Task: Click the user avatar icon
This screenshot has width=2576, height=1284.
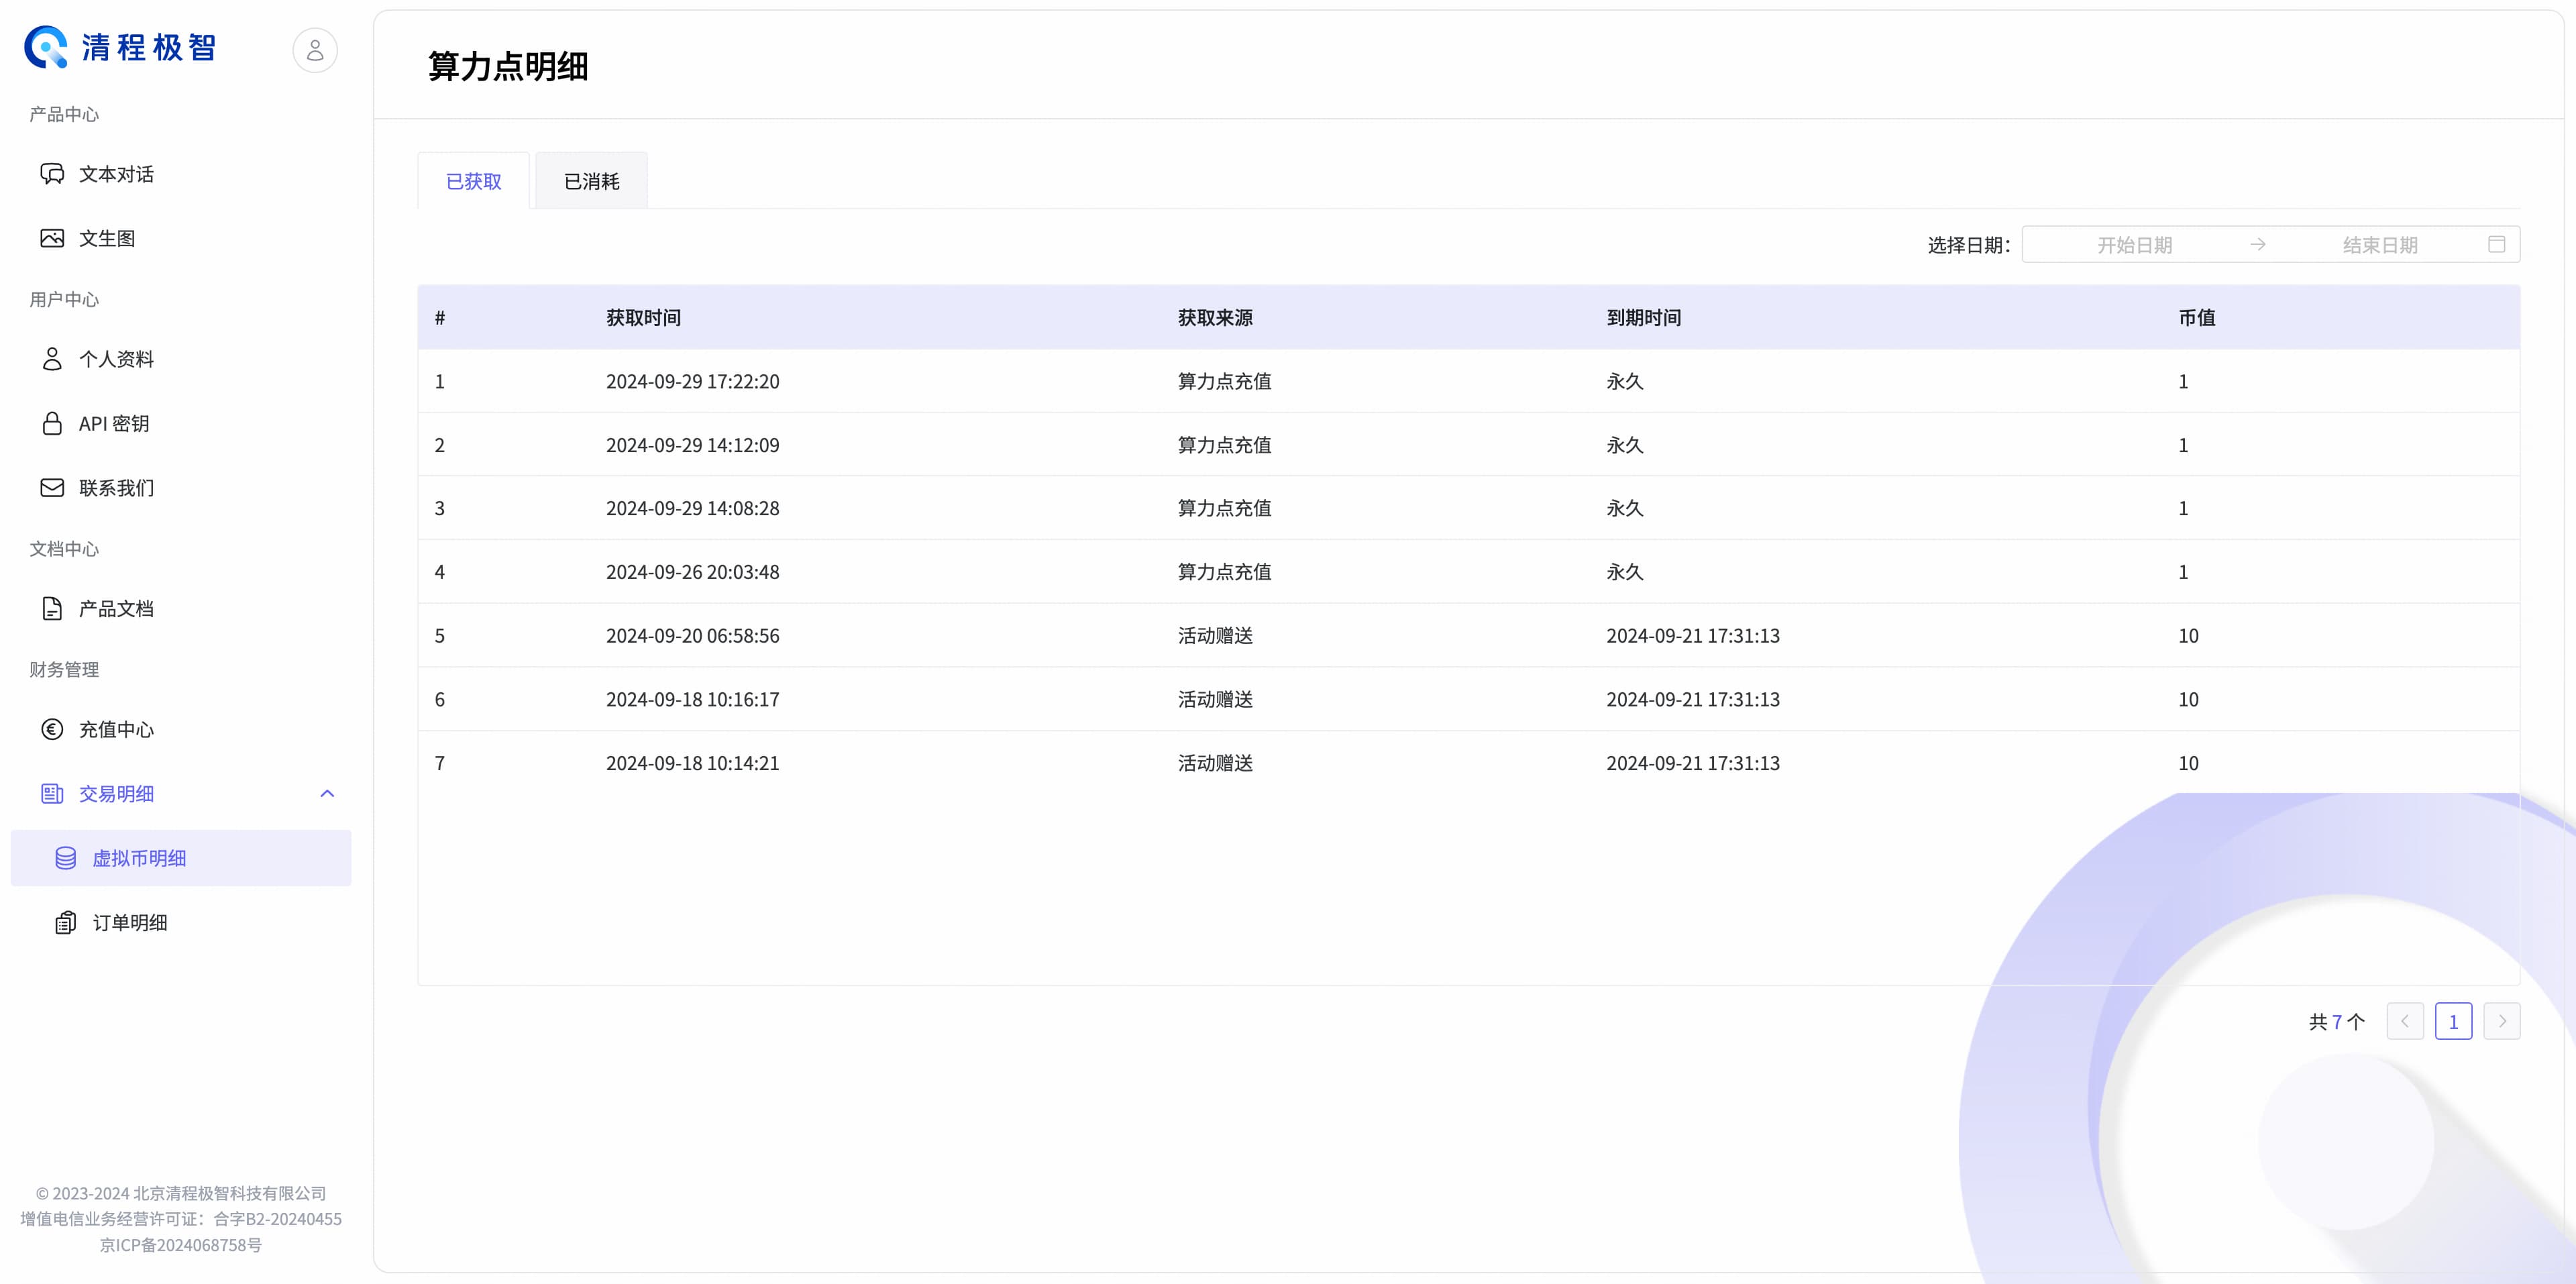Action: 315,49
